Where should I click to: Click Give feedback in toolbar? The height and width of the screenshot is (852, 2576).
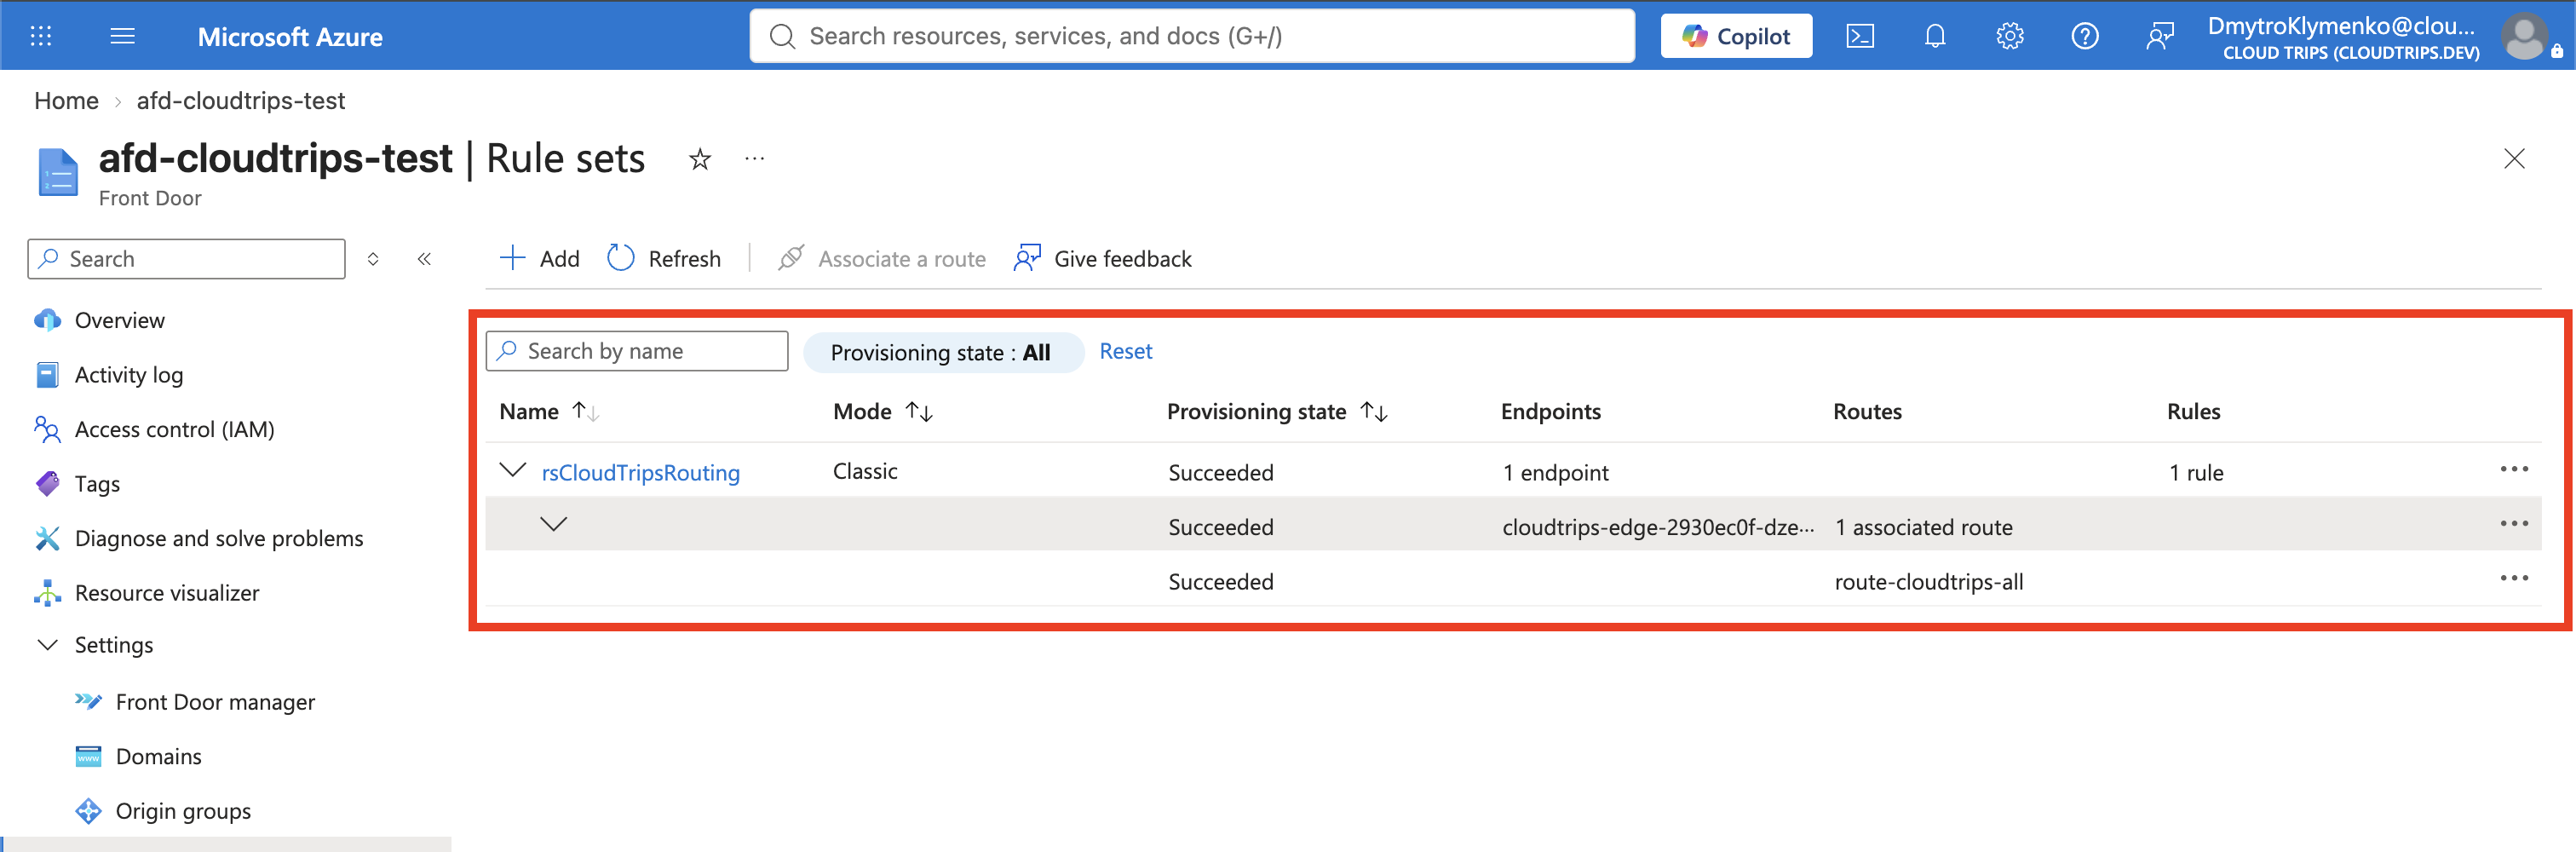[x=1102, y=259]
